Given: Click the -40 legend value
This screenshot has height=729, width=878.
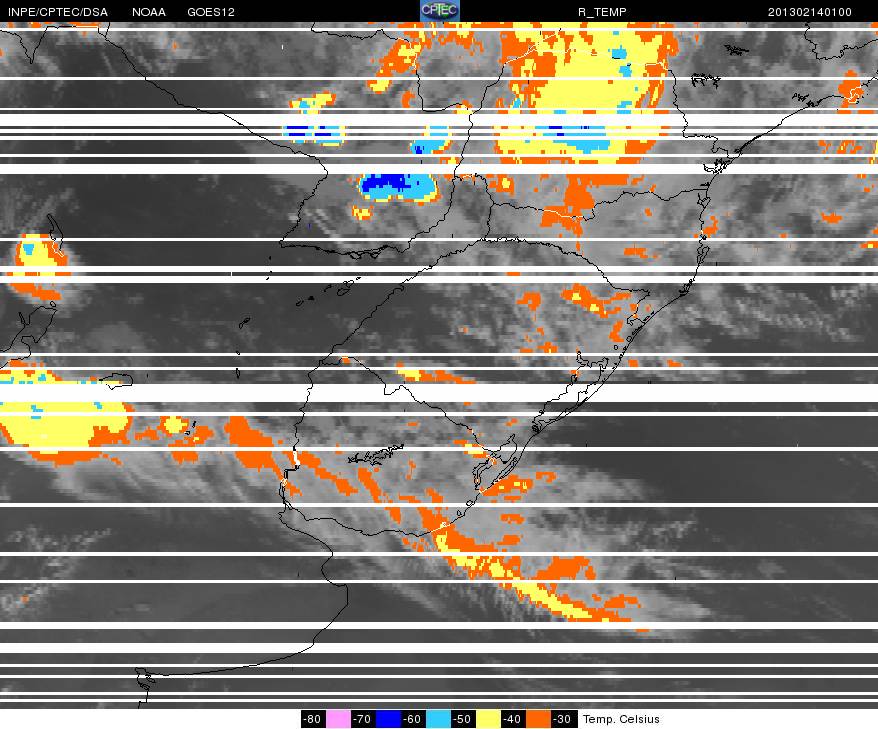Looking at the screenshot, I should [513, 719].
